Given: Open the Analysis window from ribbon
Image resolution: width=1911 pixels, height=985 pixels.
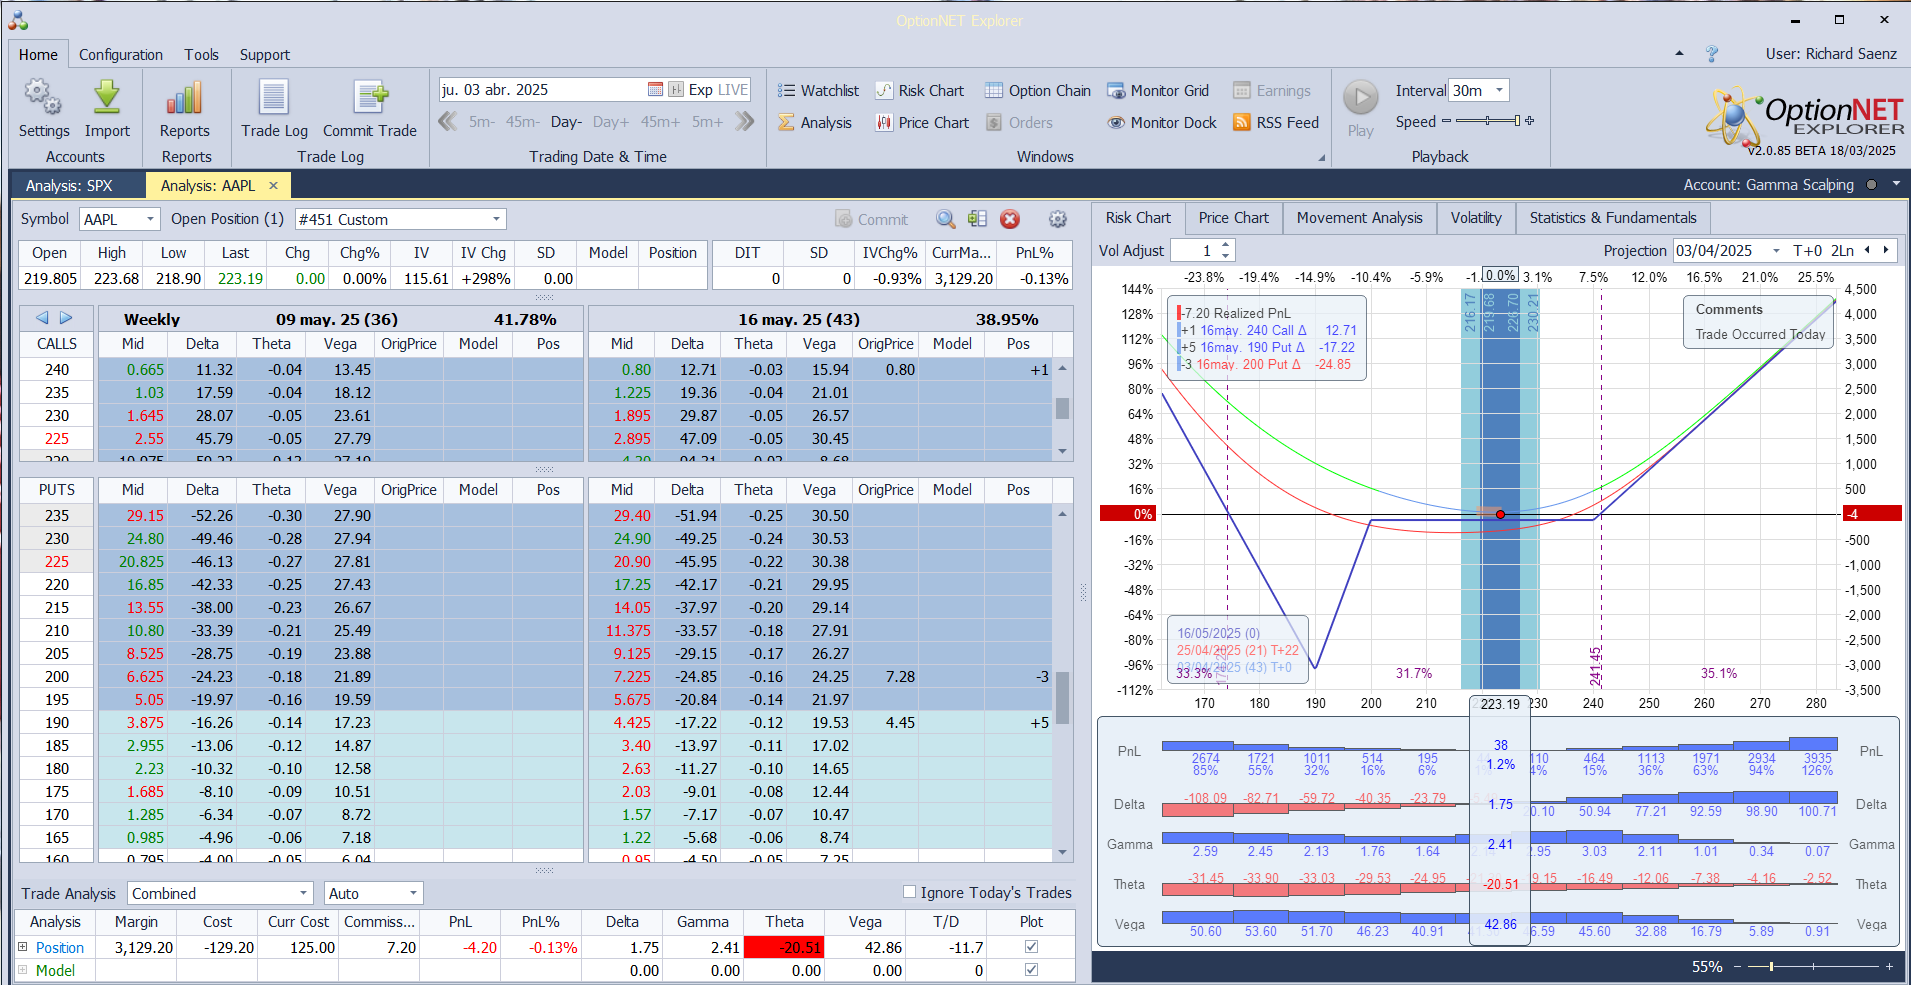Looking at the screenshot, I should tap(815, 123).
